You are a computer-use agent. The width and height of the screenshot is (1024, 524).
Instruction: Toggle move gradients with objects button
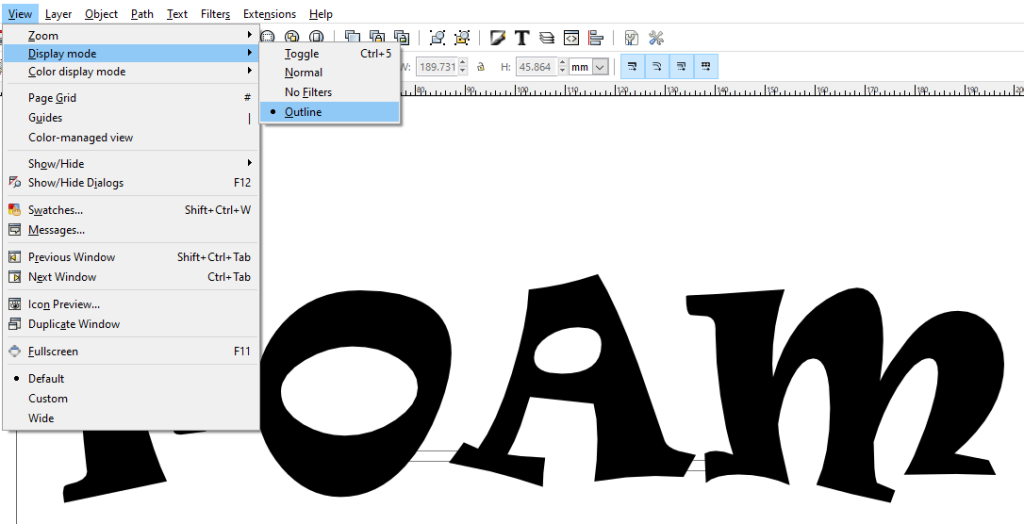tap(681, 66)
